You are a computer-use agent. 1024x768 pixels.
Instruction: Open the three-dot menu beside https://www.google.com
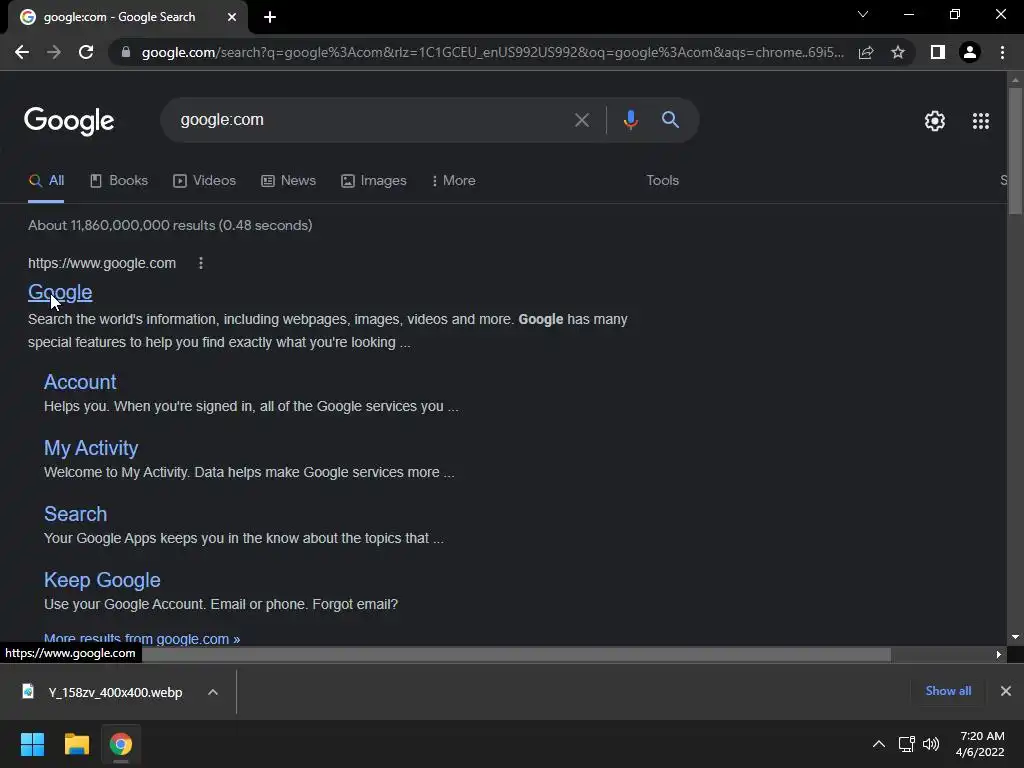pos(200,263)
